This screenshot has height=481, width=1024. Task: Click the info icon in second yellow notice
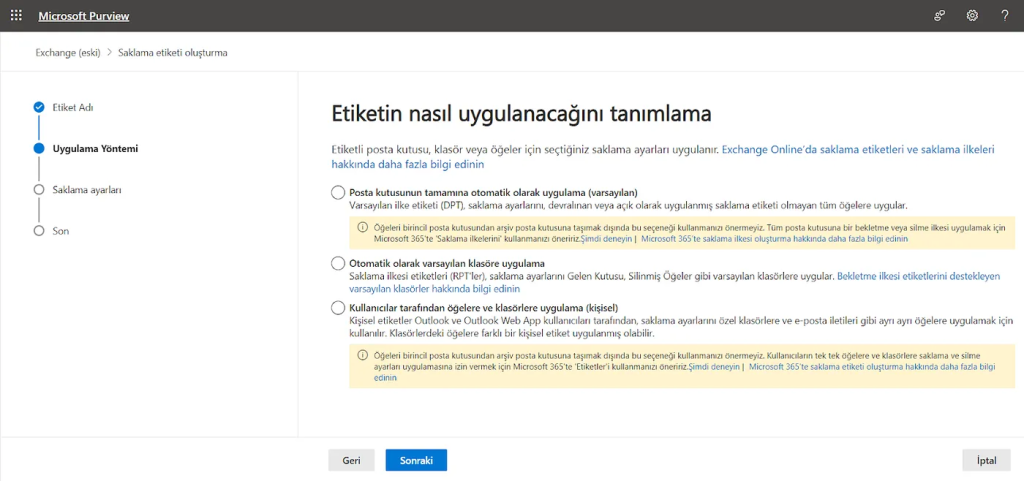[x=362, y=355]
